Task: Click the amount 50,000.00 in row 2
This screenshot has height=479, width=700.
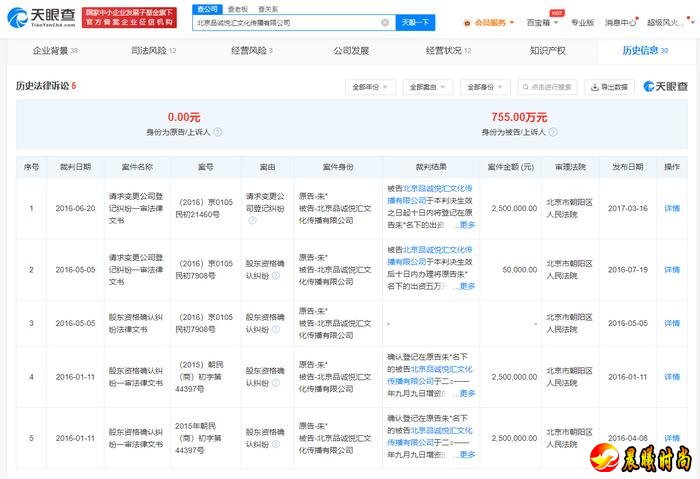Action: click(x=520, y=270)
